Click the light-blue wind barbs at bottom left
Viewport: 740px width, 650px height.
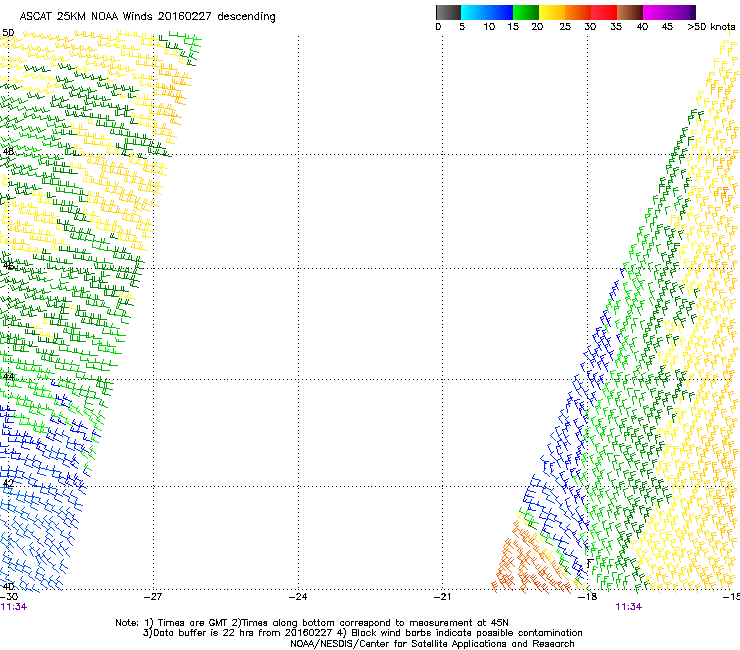click(x=38, y=538)
